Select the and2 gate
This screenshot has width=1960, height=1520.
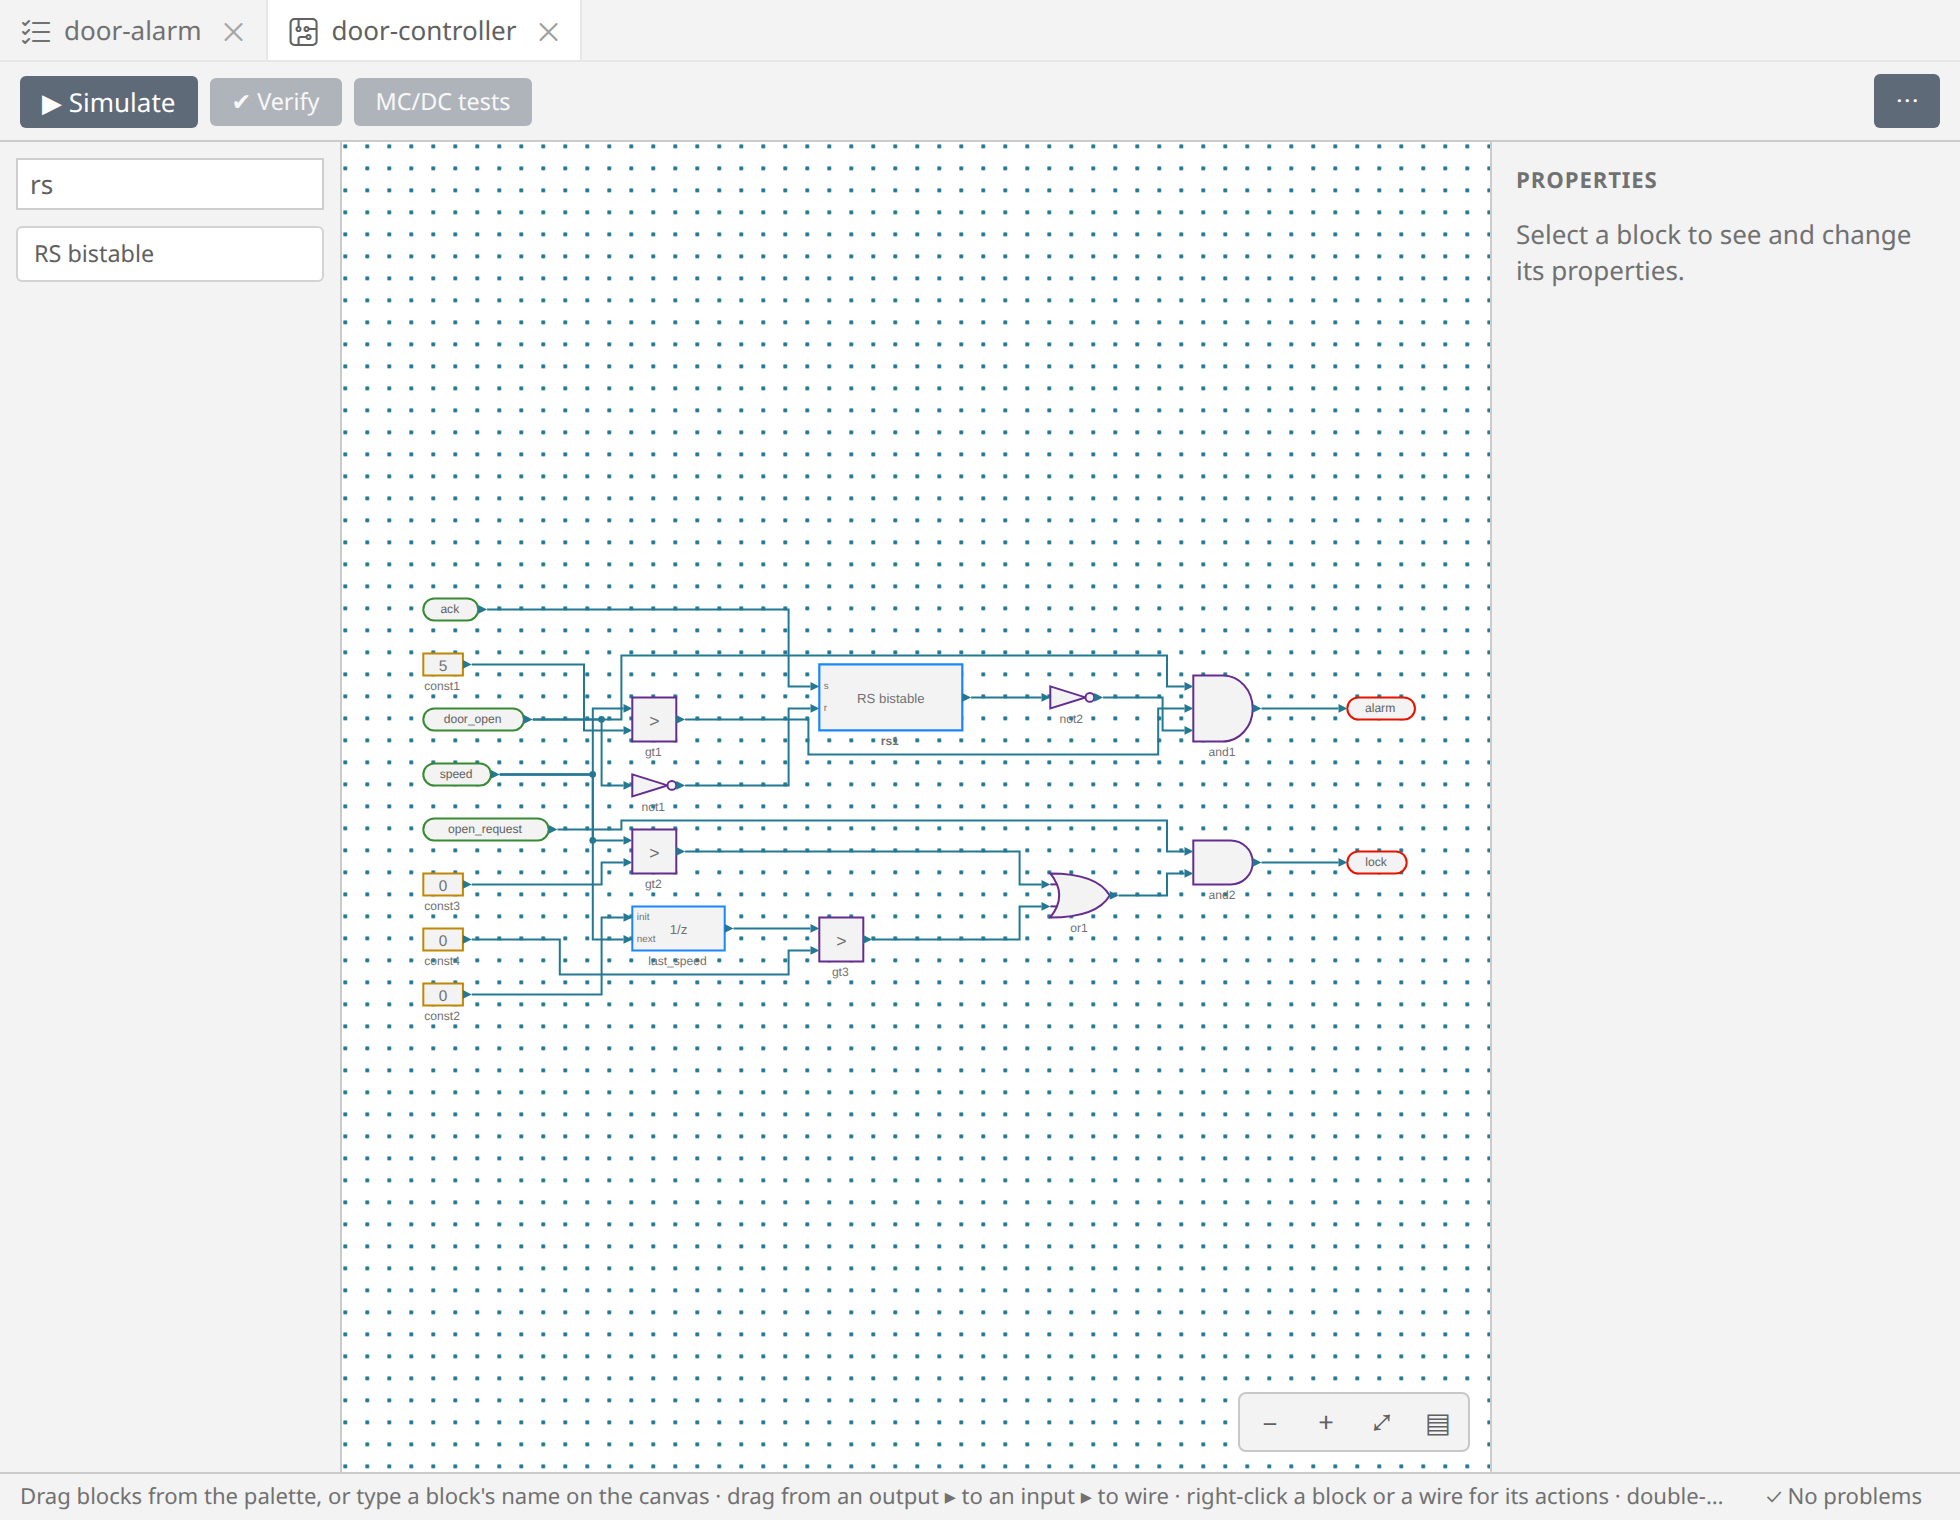click(x=1222, y=862)
